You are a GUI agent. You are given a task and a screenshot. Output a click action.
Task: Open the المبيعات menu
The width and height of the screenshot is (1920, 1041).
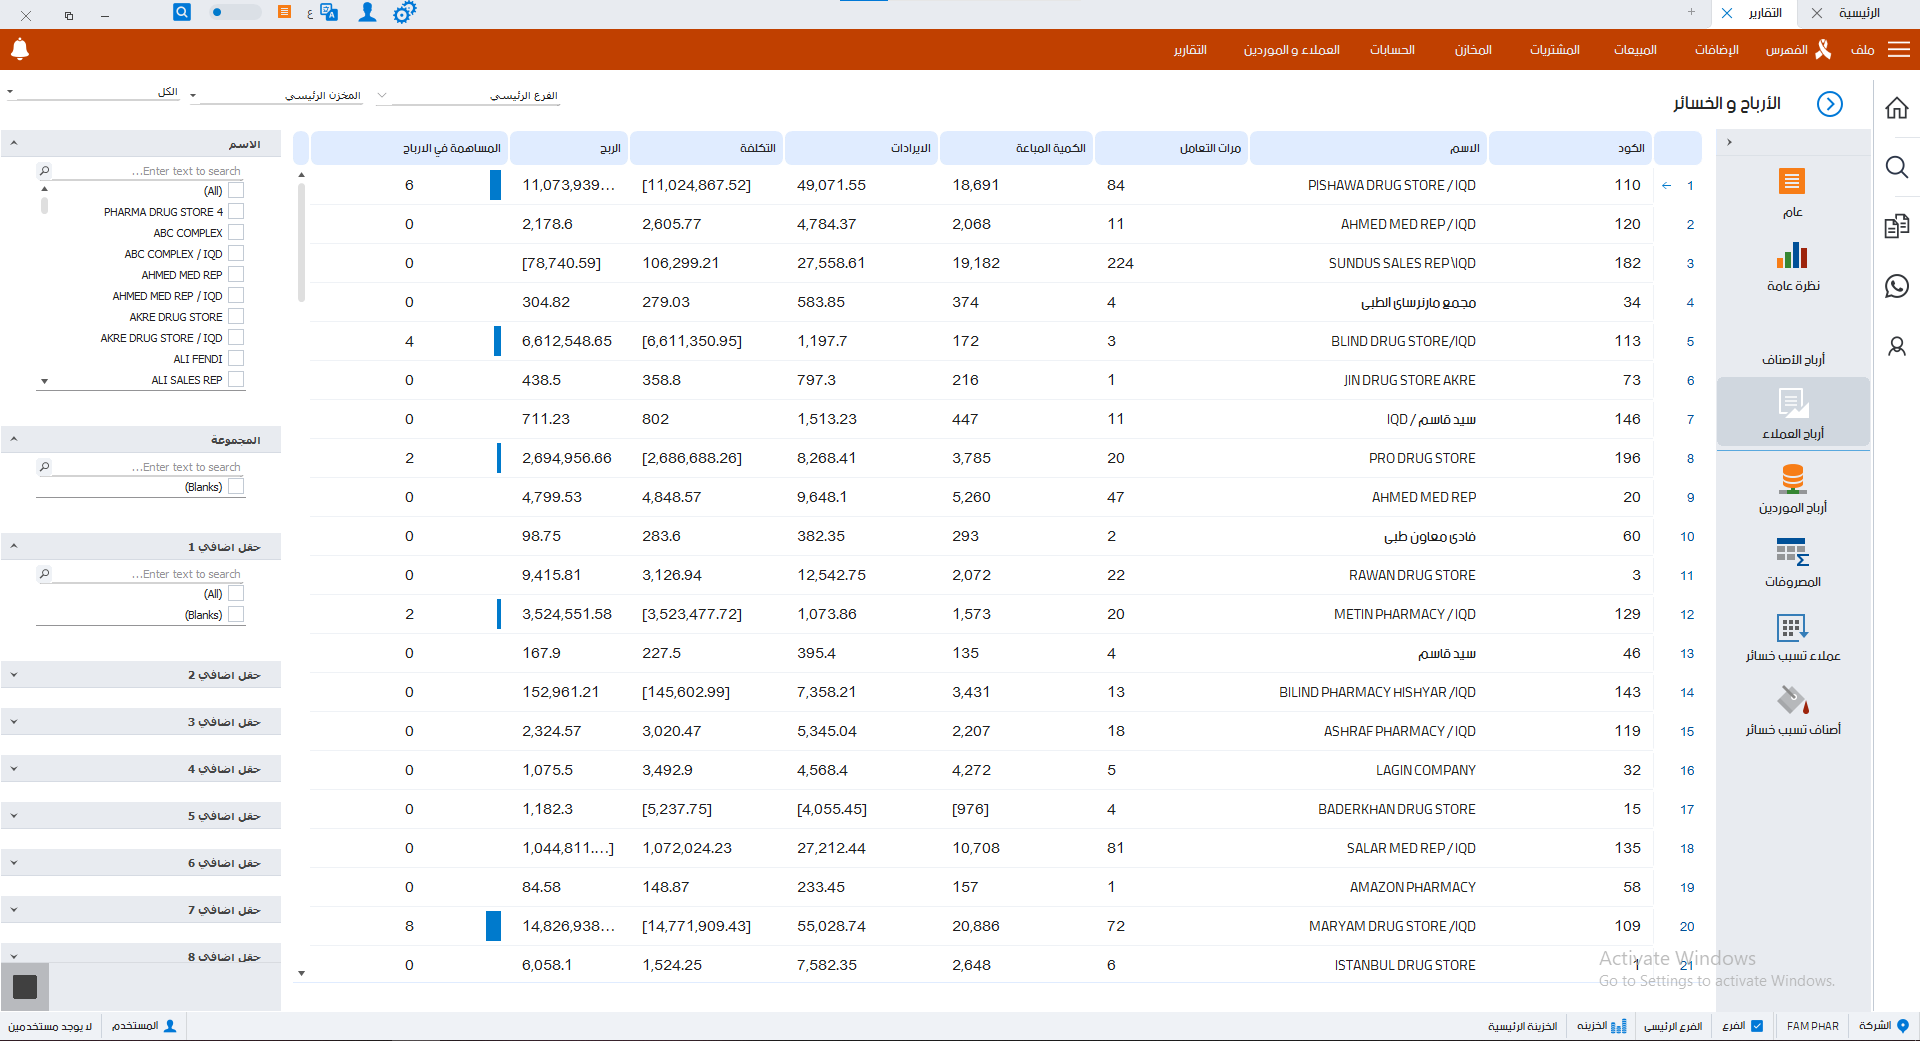coord(1634,50)
